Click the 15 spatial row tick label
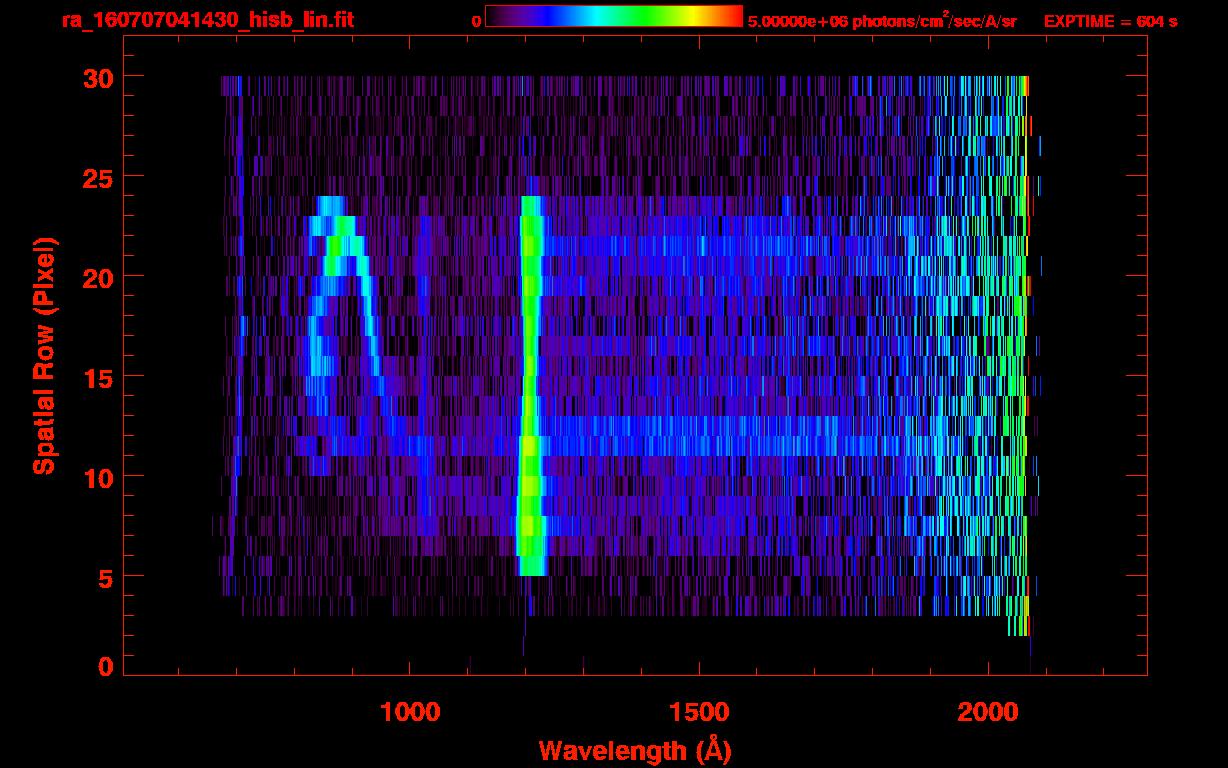The width and height of the screenshot is (1228, 768). 97,377
